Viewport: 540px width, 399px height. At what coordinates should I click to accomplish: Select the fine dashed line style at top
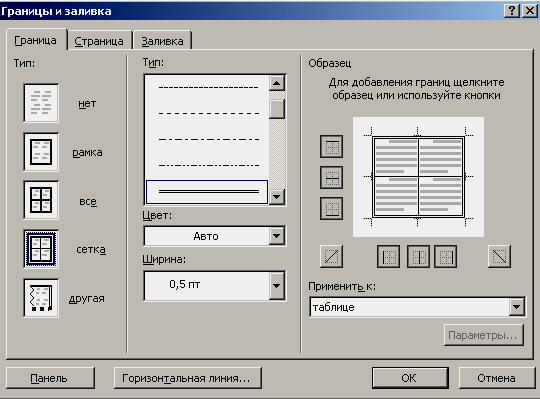tap(207, 87)
